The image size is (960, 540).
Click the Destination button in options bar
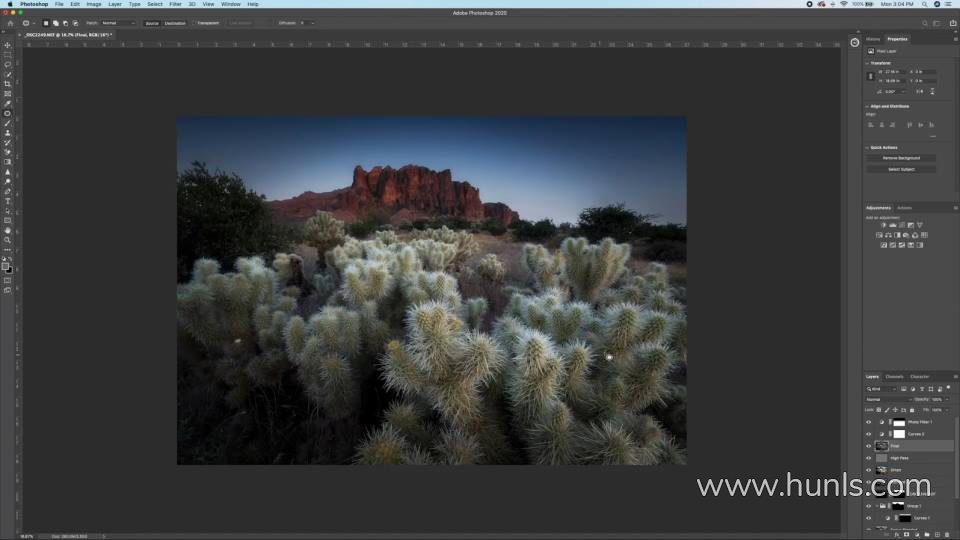coord(175,23)
